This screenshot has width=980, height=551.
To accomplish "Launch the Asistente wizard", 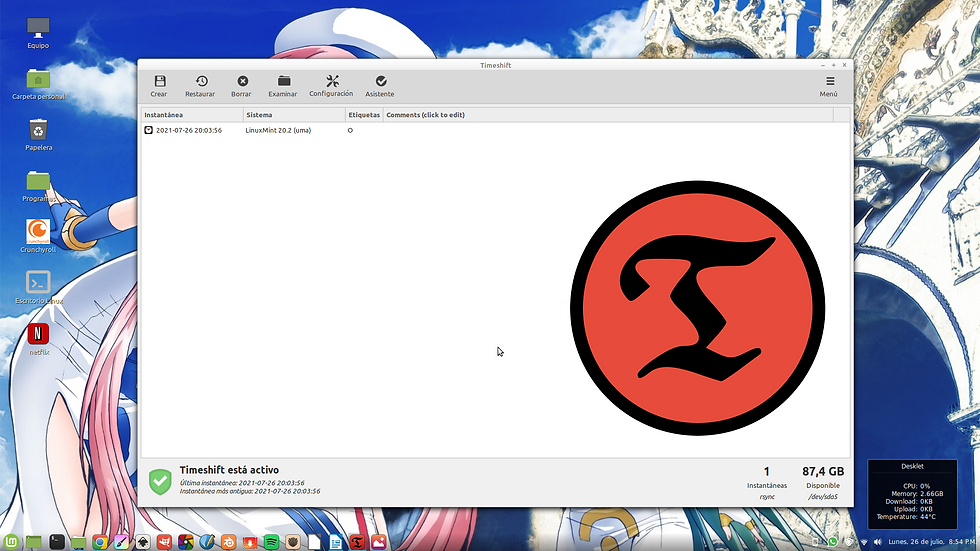I will [x=380, y=86].
